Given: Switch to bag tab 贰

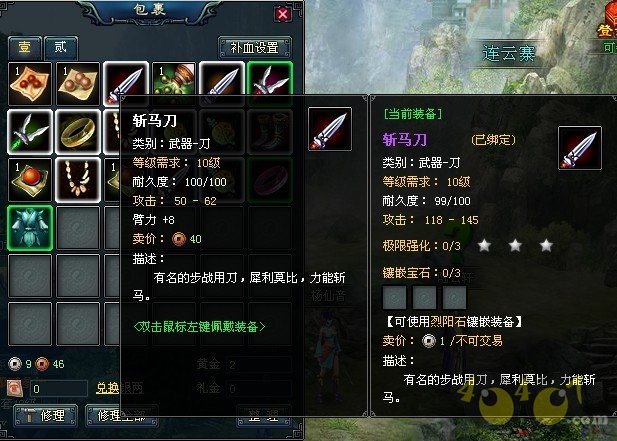Looking at the screenshot, I should click(x=61, y=48).
